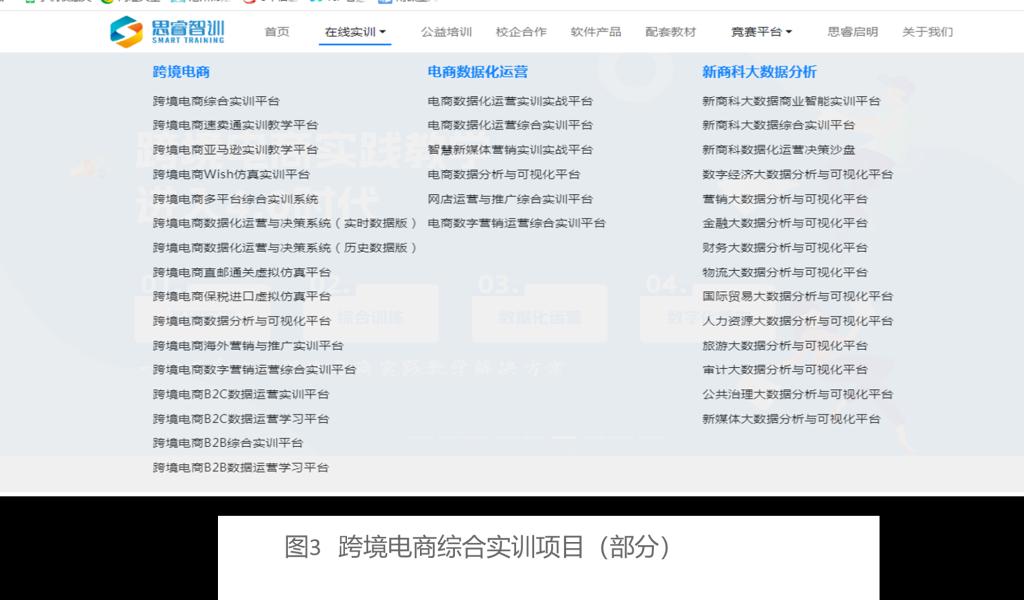The width and height of the screenshot is (1024, 600).
Task: Select 智慧新媒体营销实训实战平台 link
Action: tap(510, 150)
